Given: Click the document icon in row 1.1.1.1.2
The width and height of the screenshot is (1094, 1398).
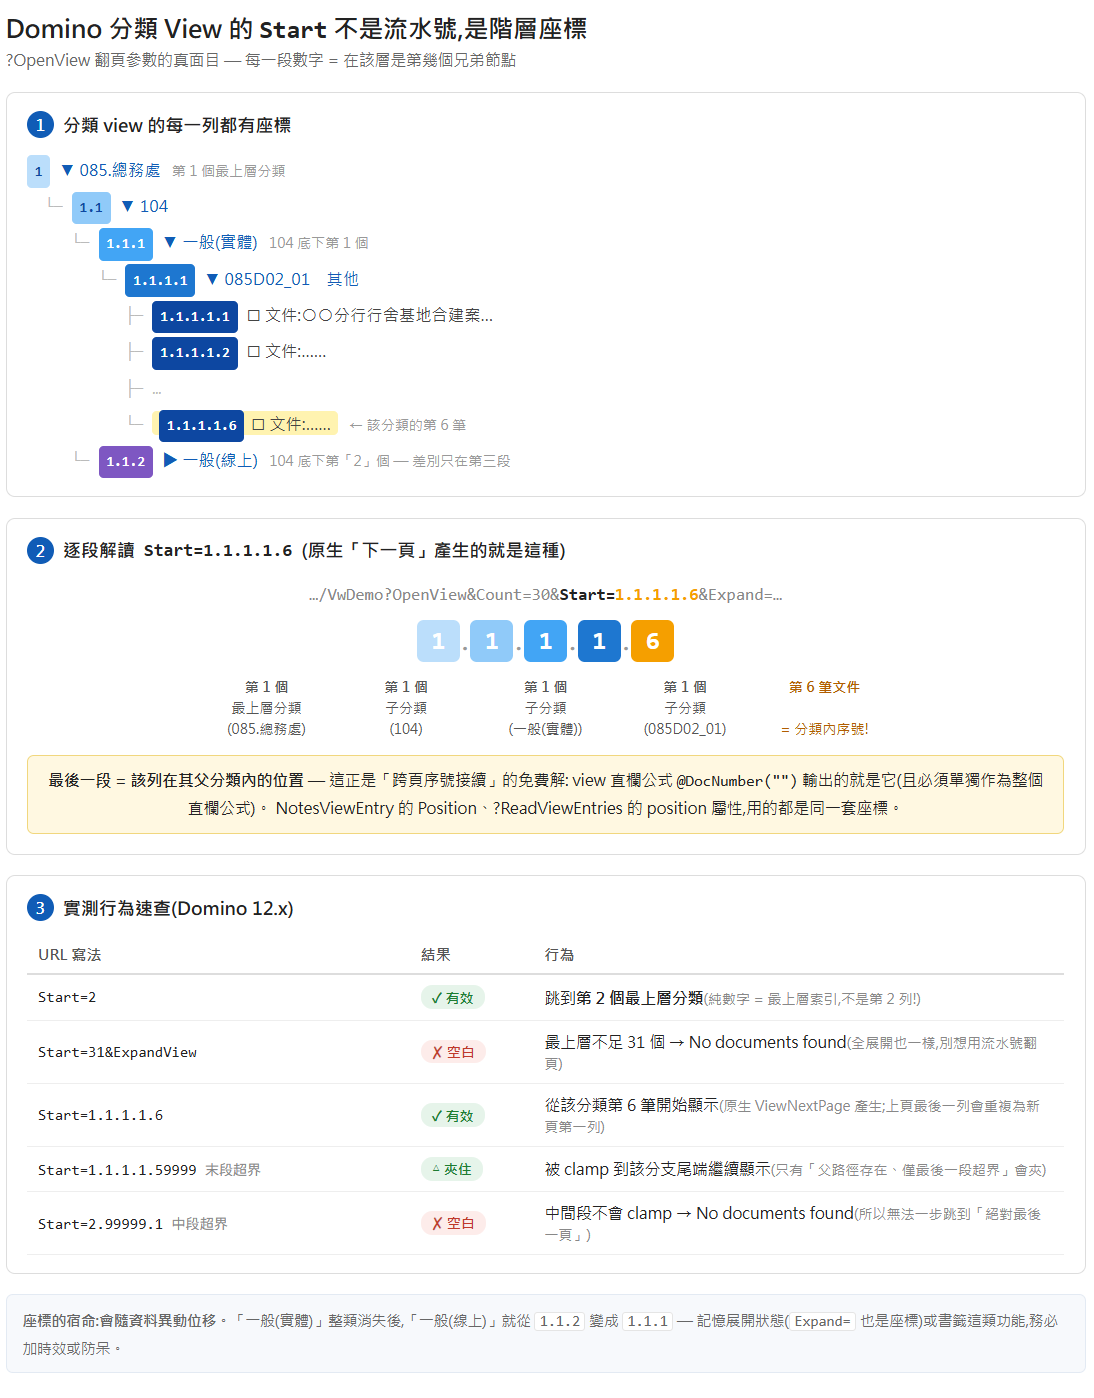Looking at the screenshot, I should coord(254,351).
